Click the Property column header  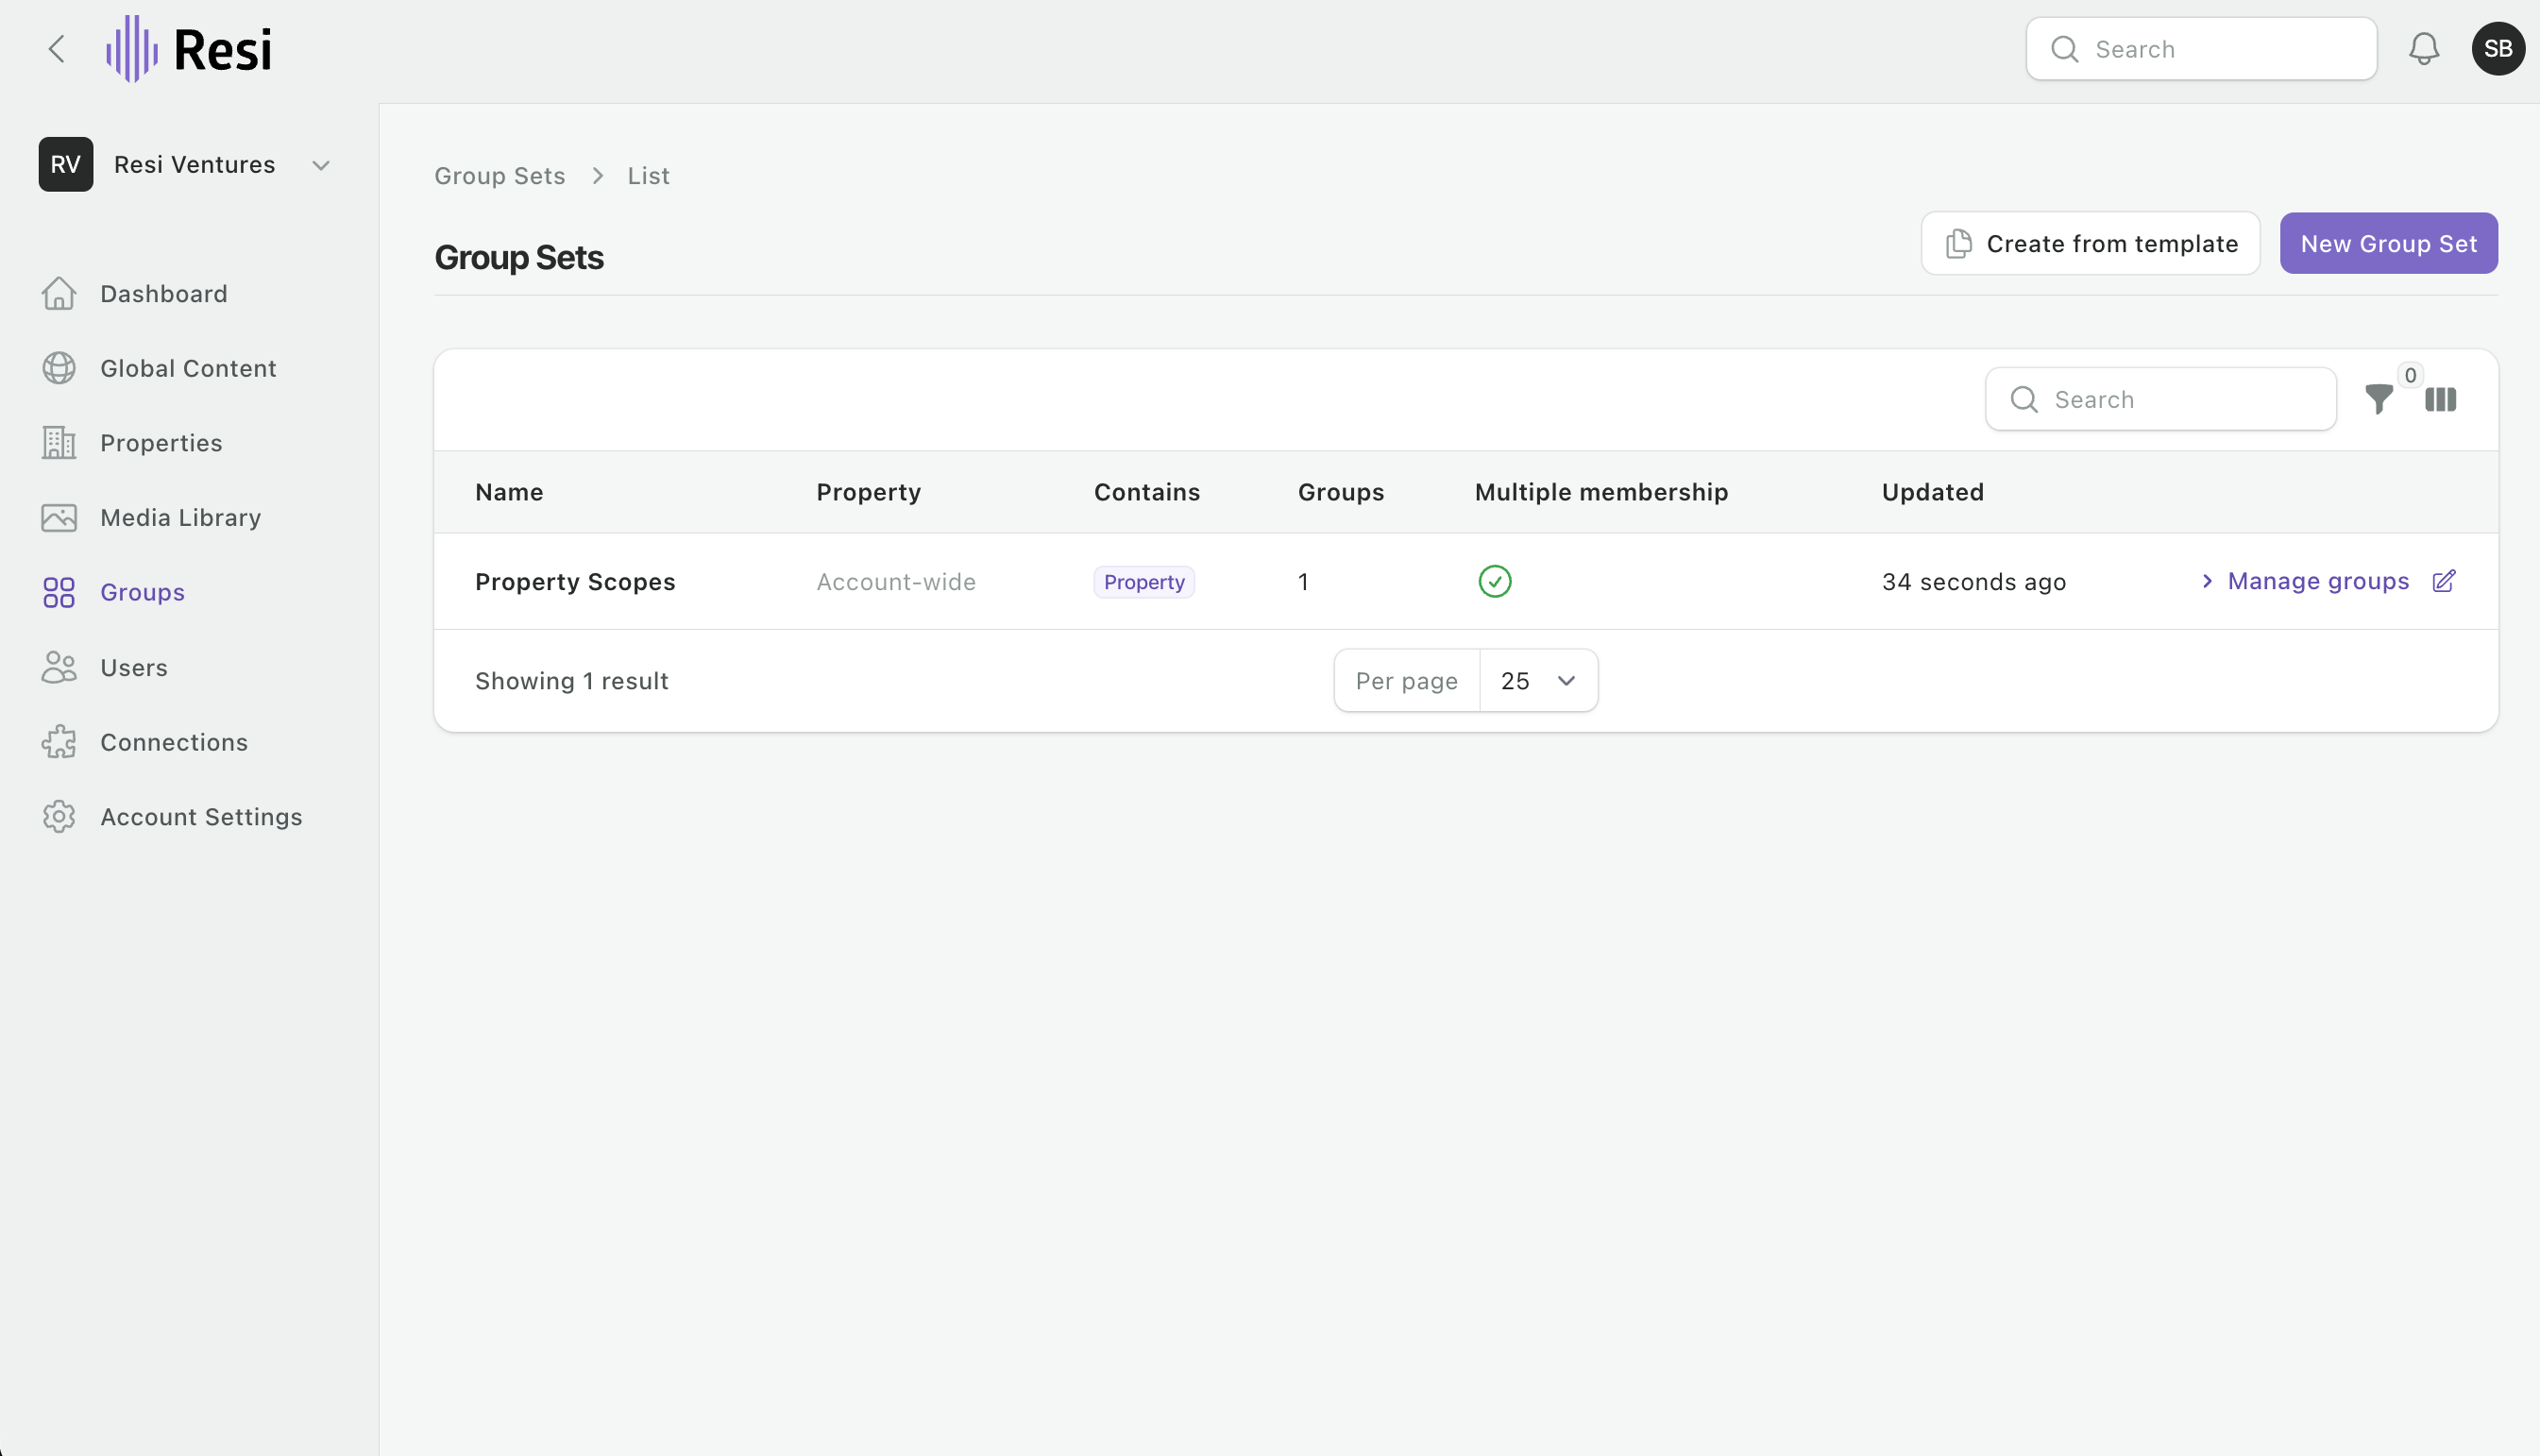pos(868,492)
